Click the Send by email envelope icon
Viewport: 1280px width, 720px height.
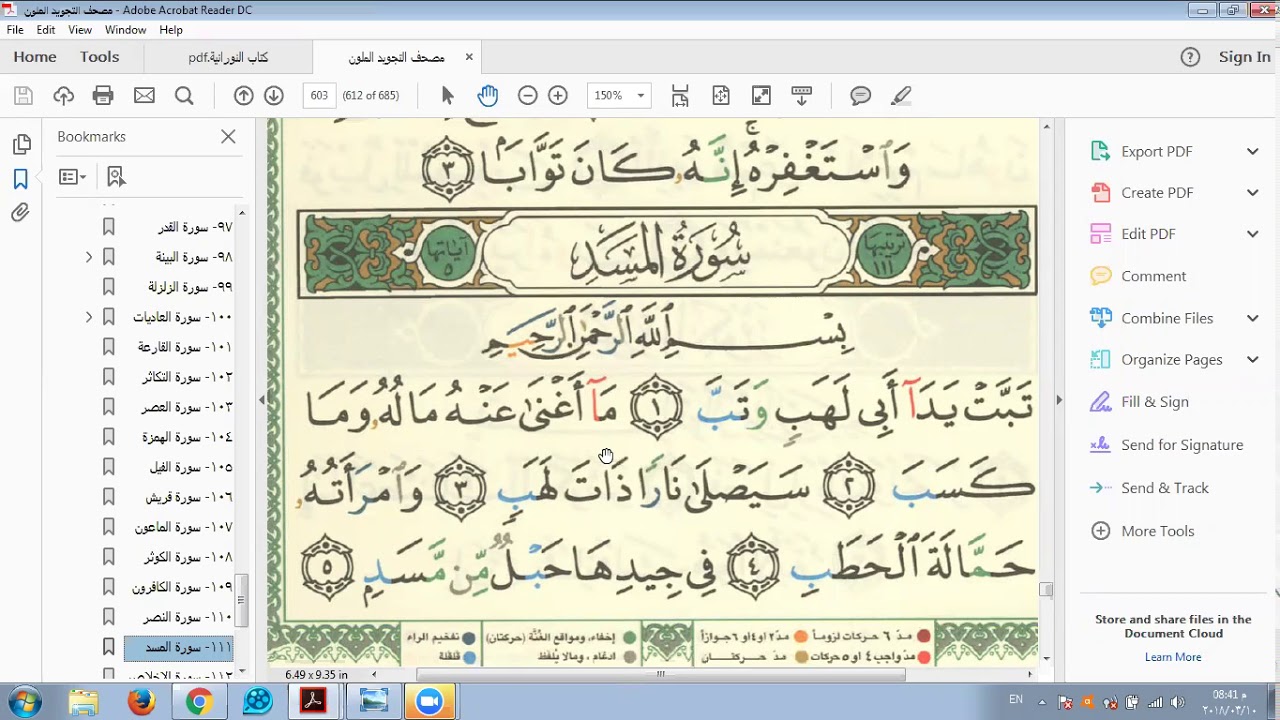[x=144, y=96]
